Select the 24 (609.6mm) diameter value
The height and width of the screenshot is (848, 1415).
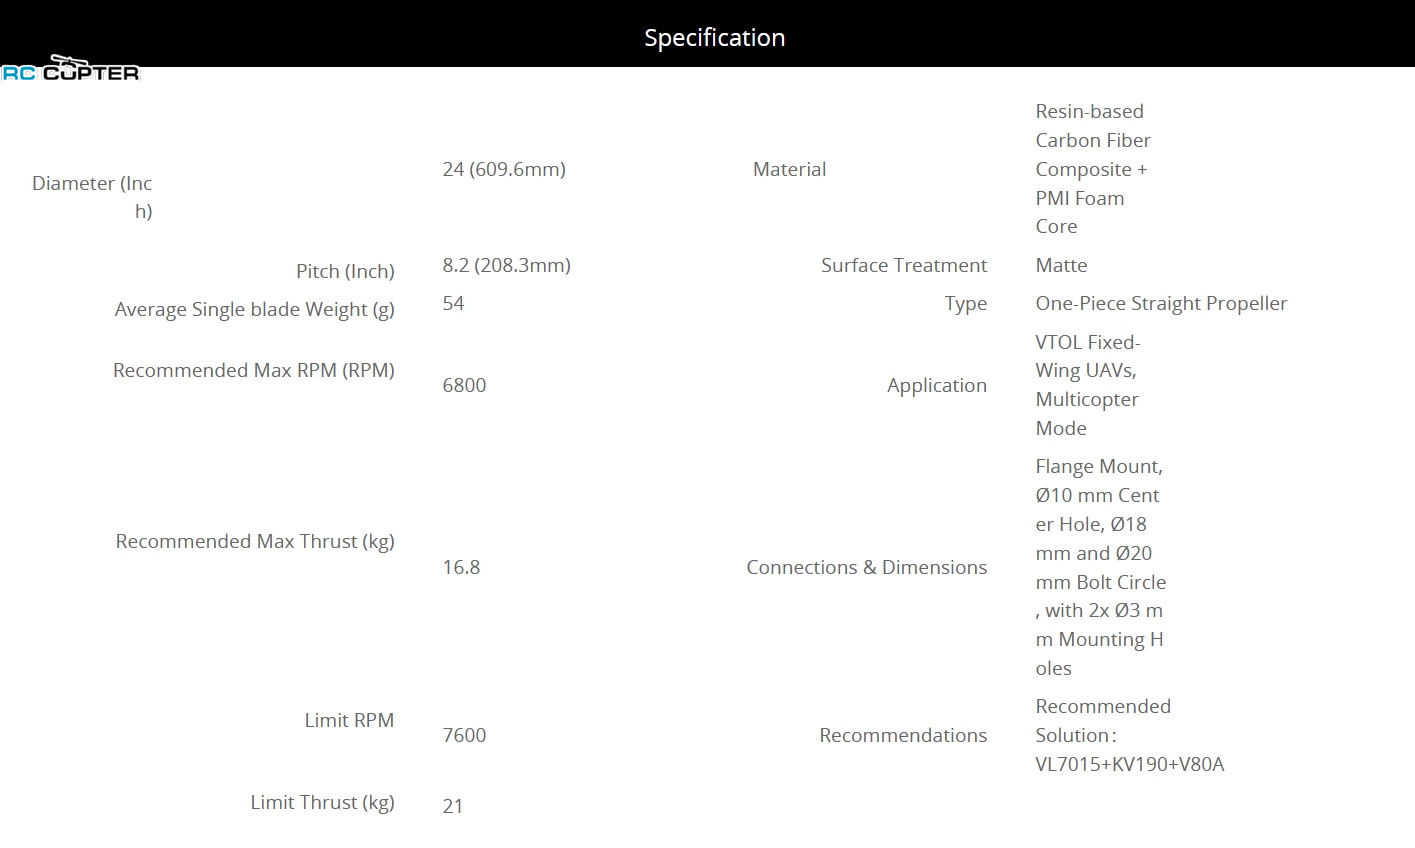click(x=504, y=169)
